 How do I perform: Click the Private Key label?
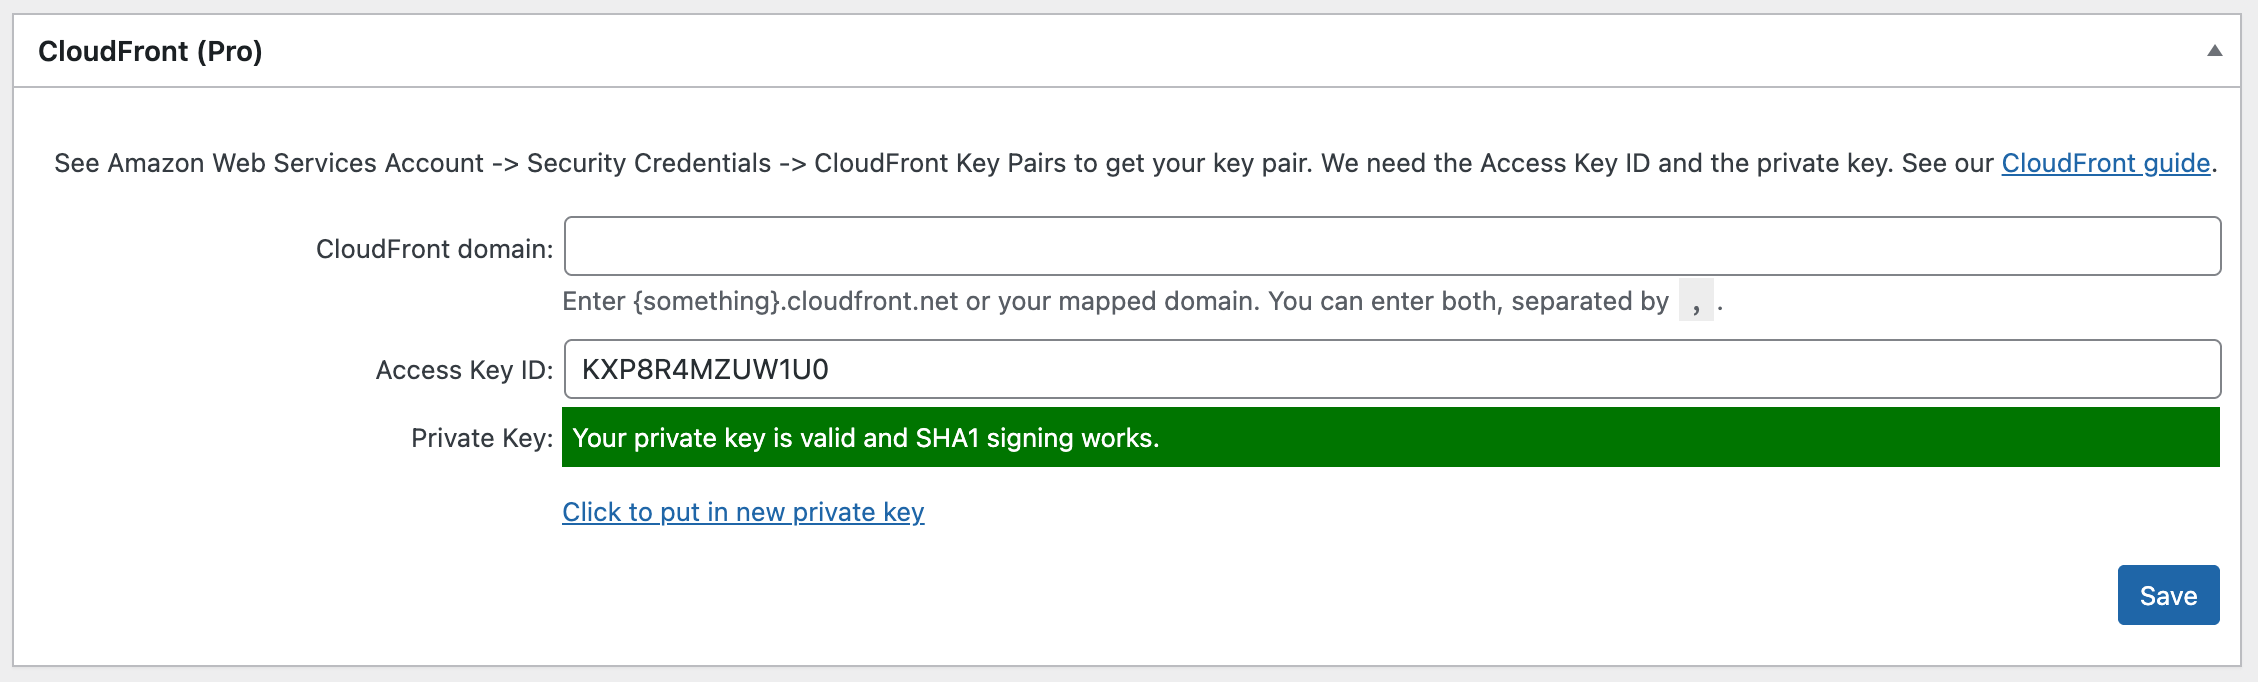(482, 438)
